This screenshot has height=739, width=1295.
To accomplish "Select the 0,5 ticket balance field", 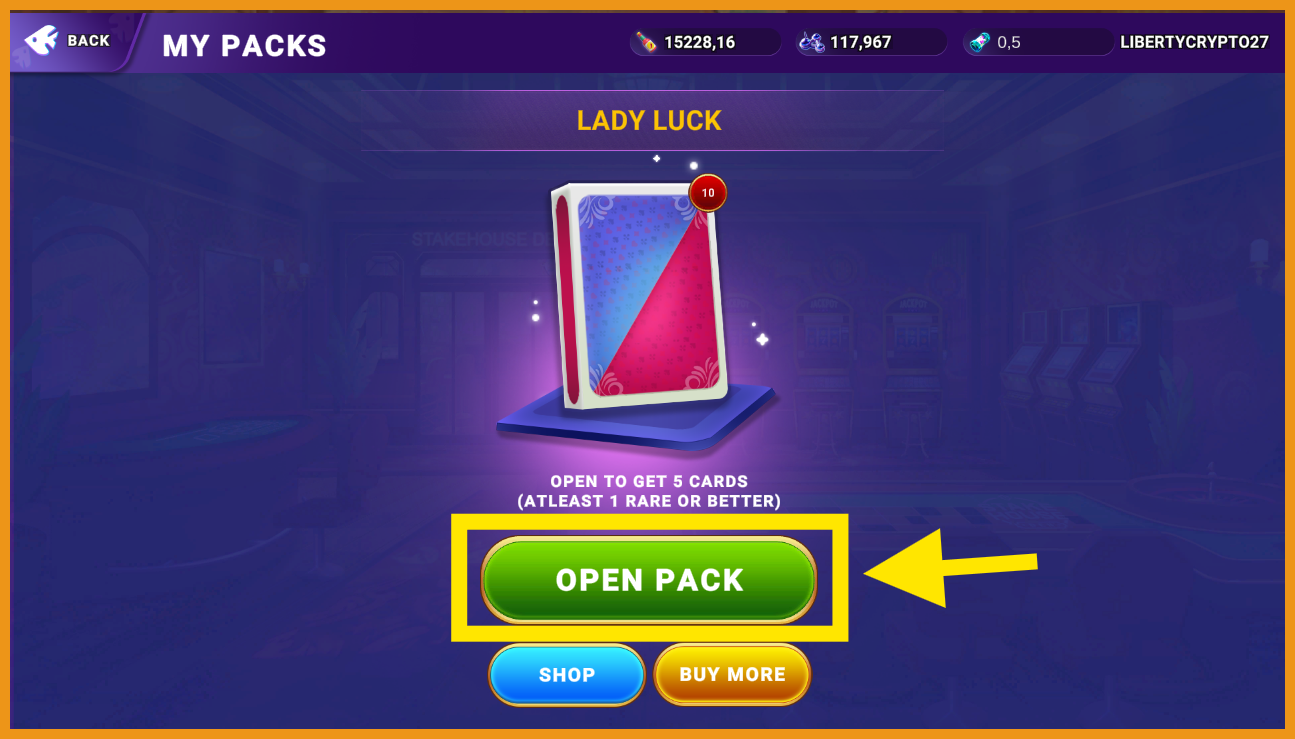I will [1038, 42].
